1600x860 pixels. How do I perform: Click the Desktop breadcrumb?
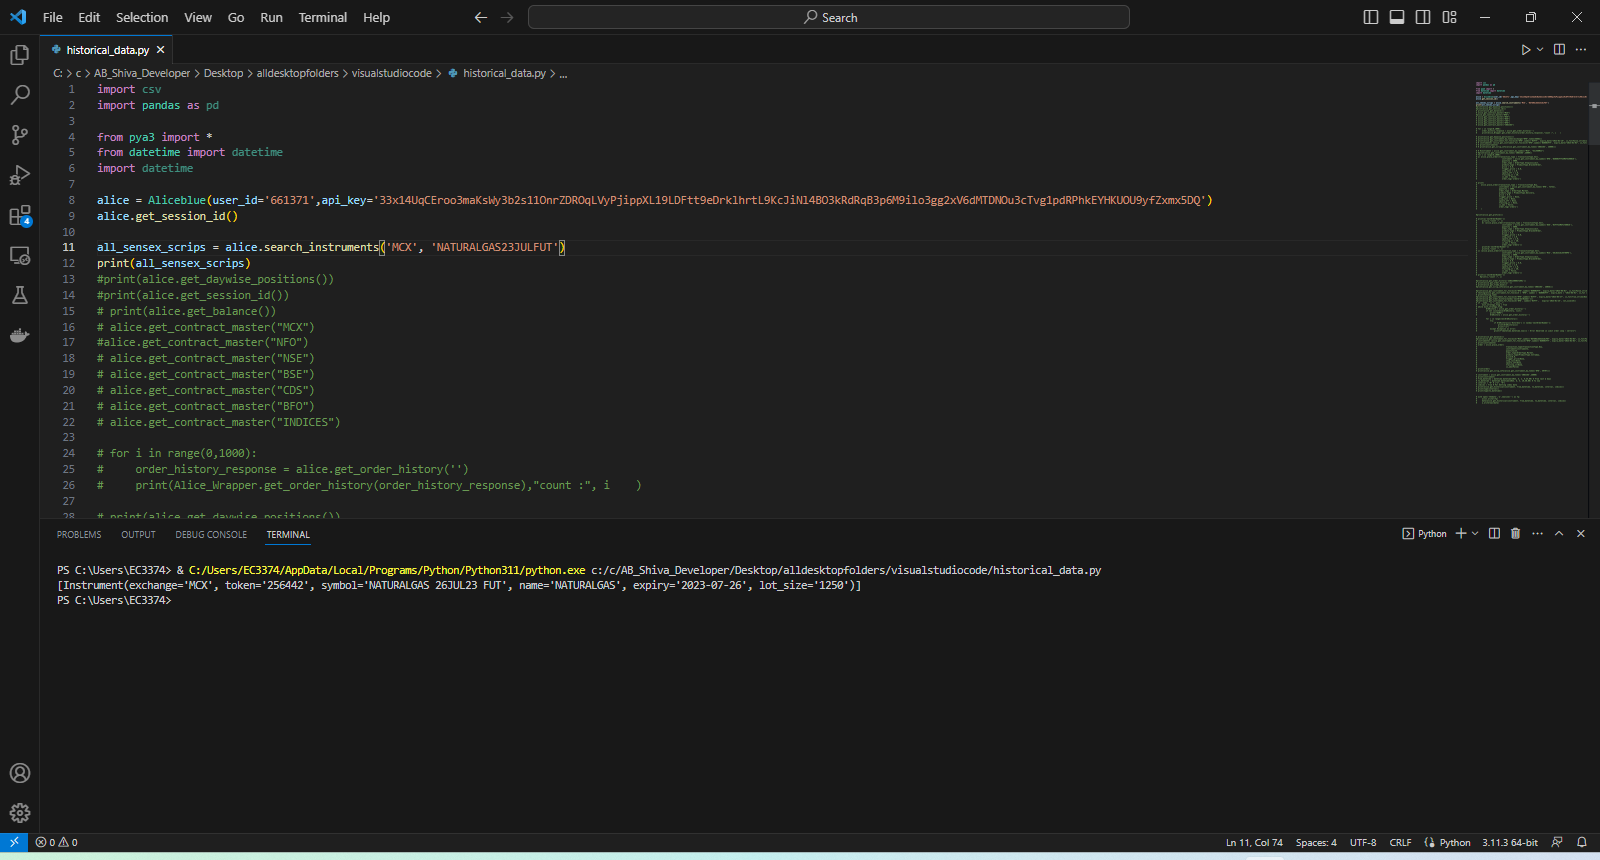click(x=223, y=73)
